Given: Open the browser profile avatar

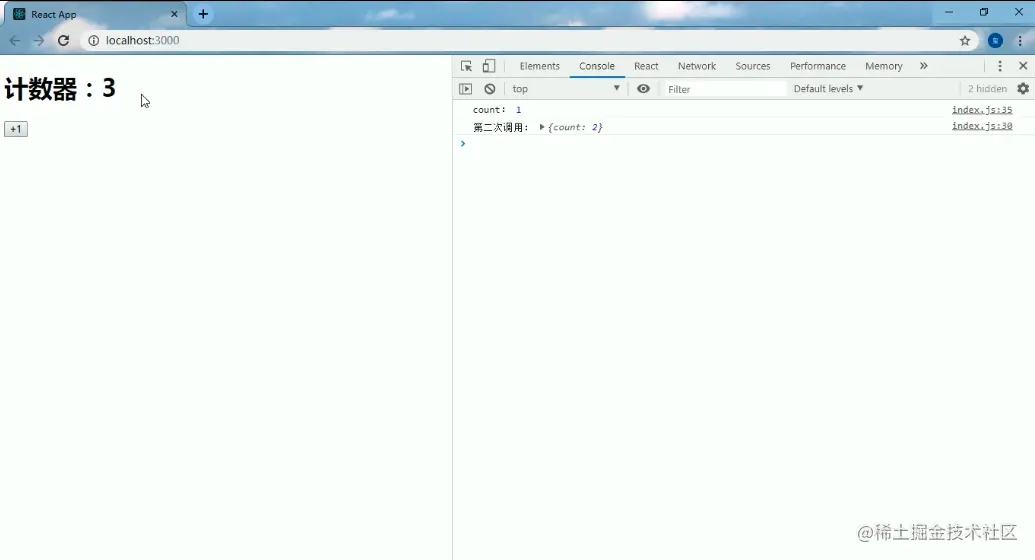Looking at the screenshot, I should coord(995,40).
